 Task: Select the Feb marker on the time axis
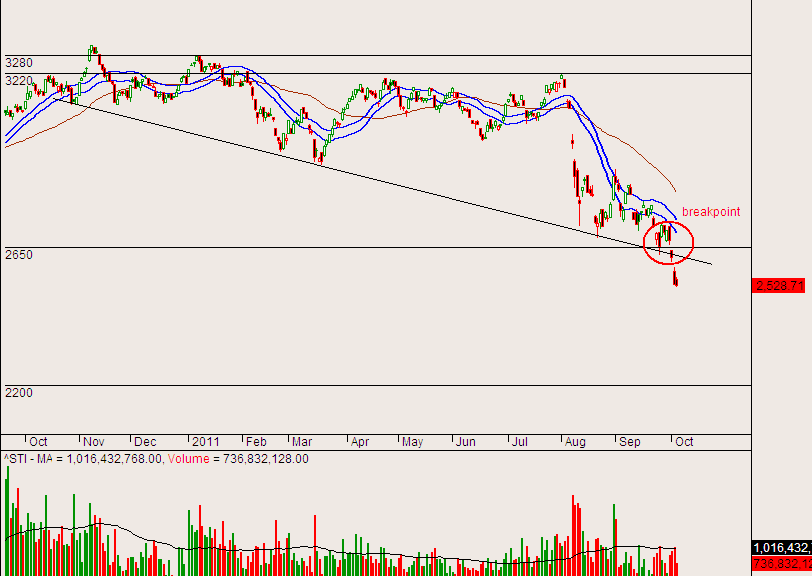pyautogui.click(x=256, y=441)
